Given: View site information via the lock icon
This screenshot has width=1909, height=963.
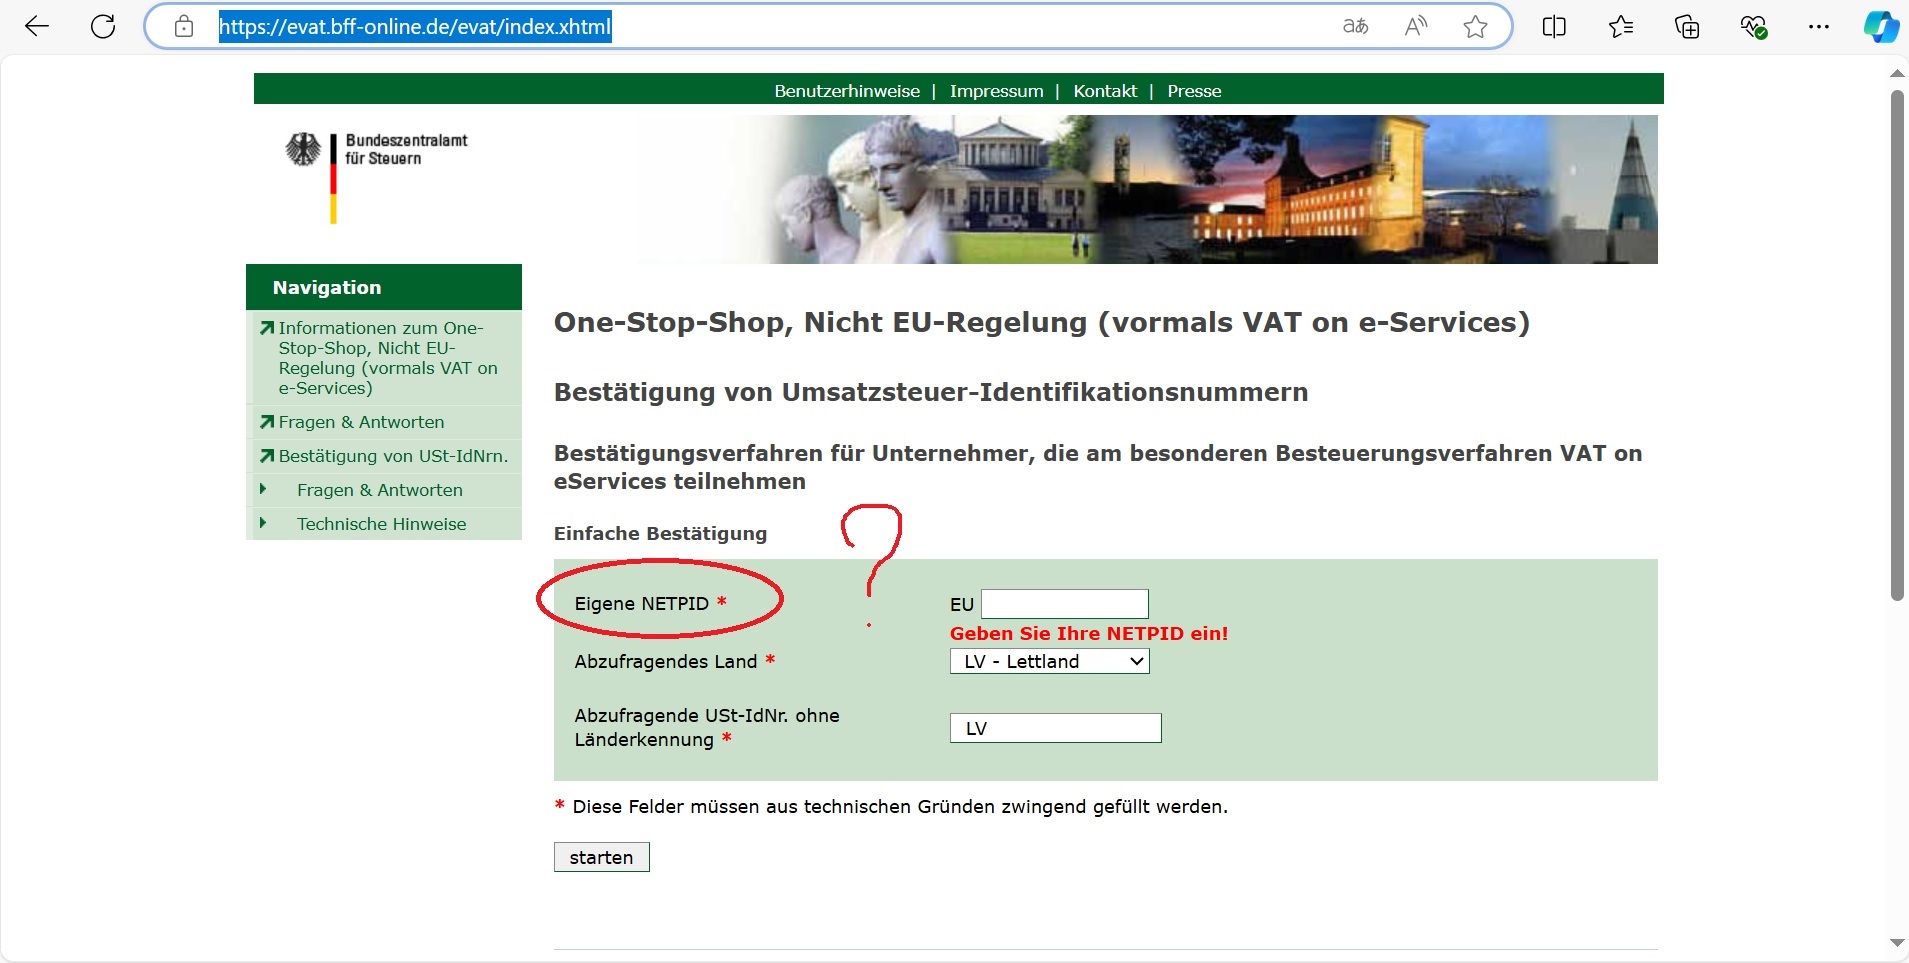Looking at the screenshot, I should click(183, 27).
